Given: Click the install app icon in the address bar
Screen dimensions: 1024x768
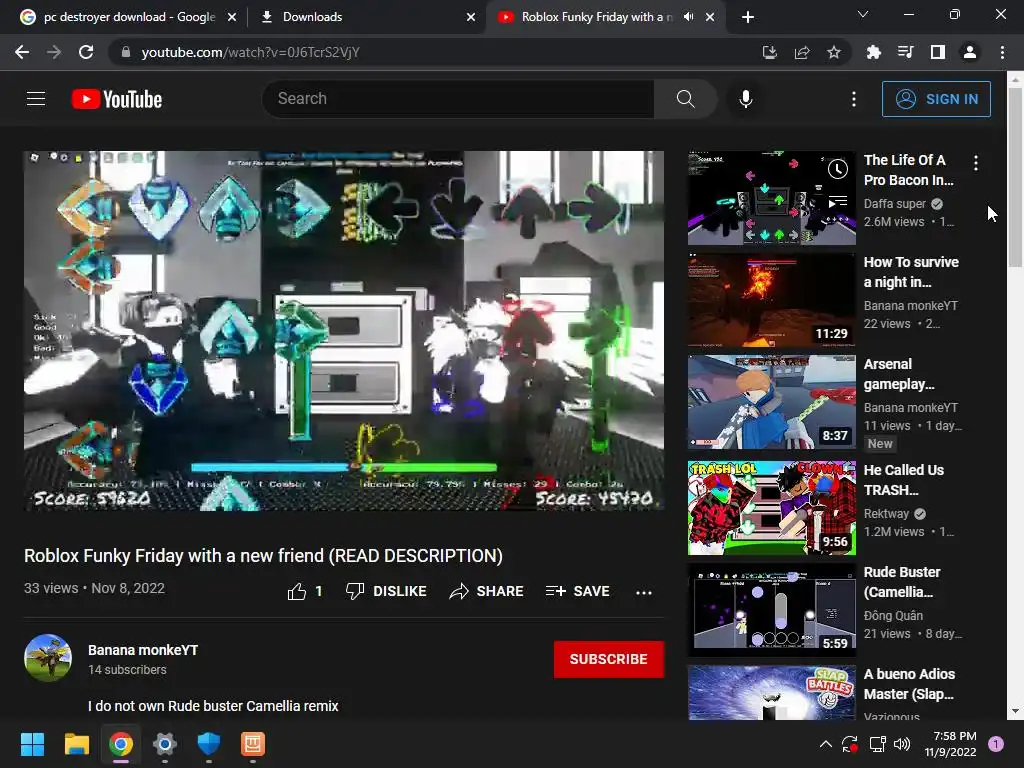Looking at the screenshot, I should pyautogui.click(x=769, y=52).
